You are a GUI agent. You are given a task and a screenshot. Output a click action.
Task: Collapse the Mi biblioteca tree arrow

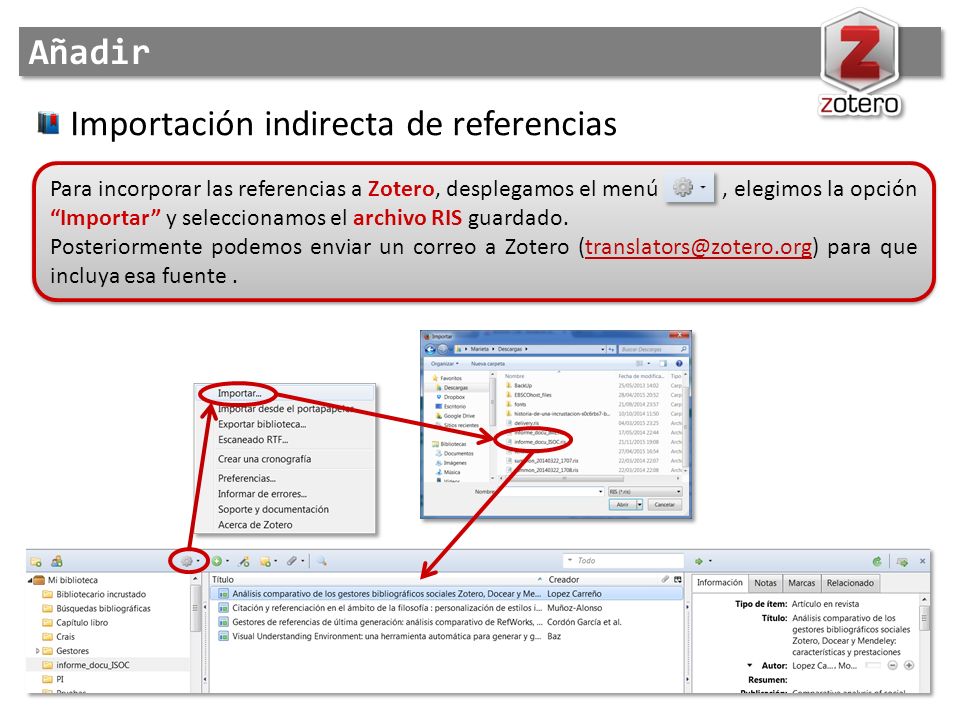29,580
